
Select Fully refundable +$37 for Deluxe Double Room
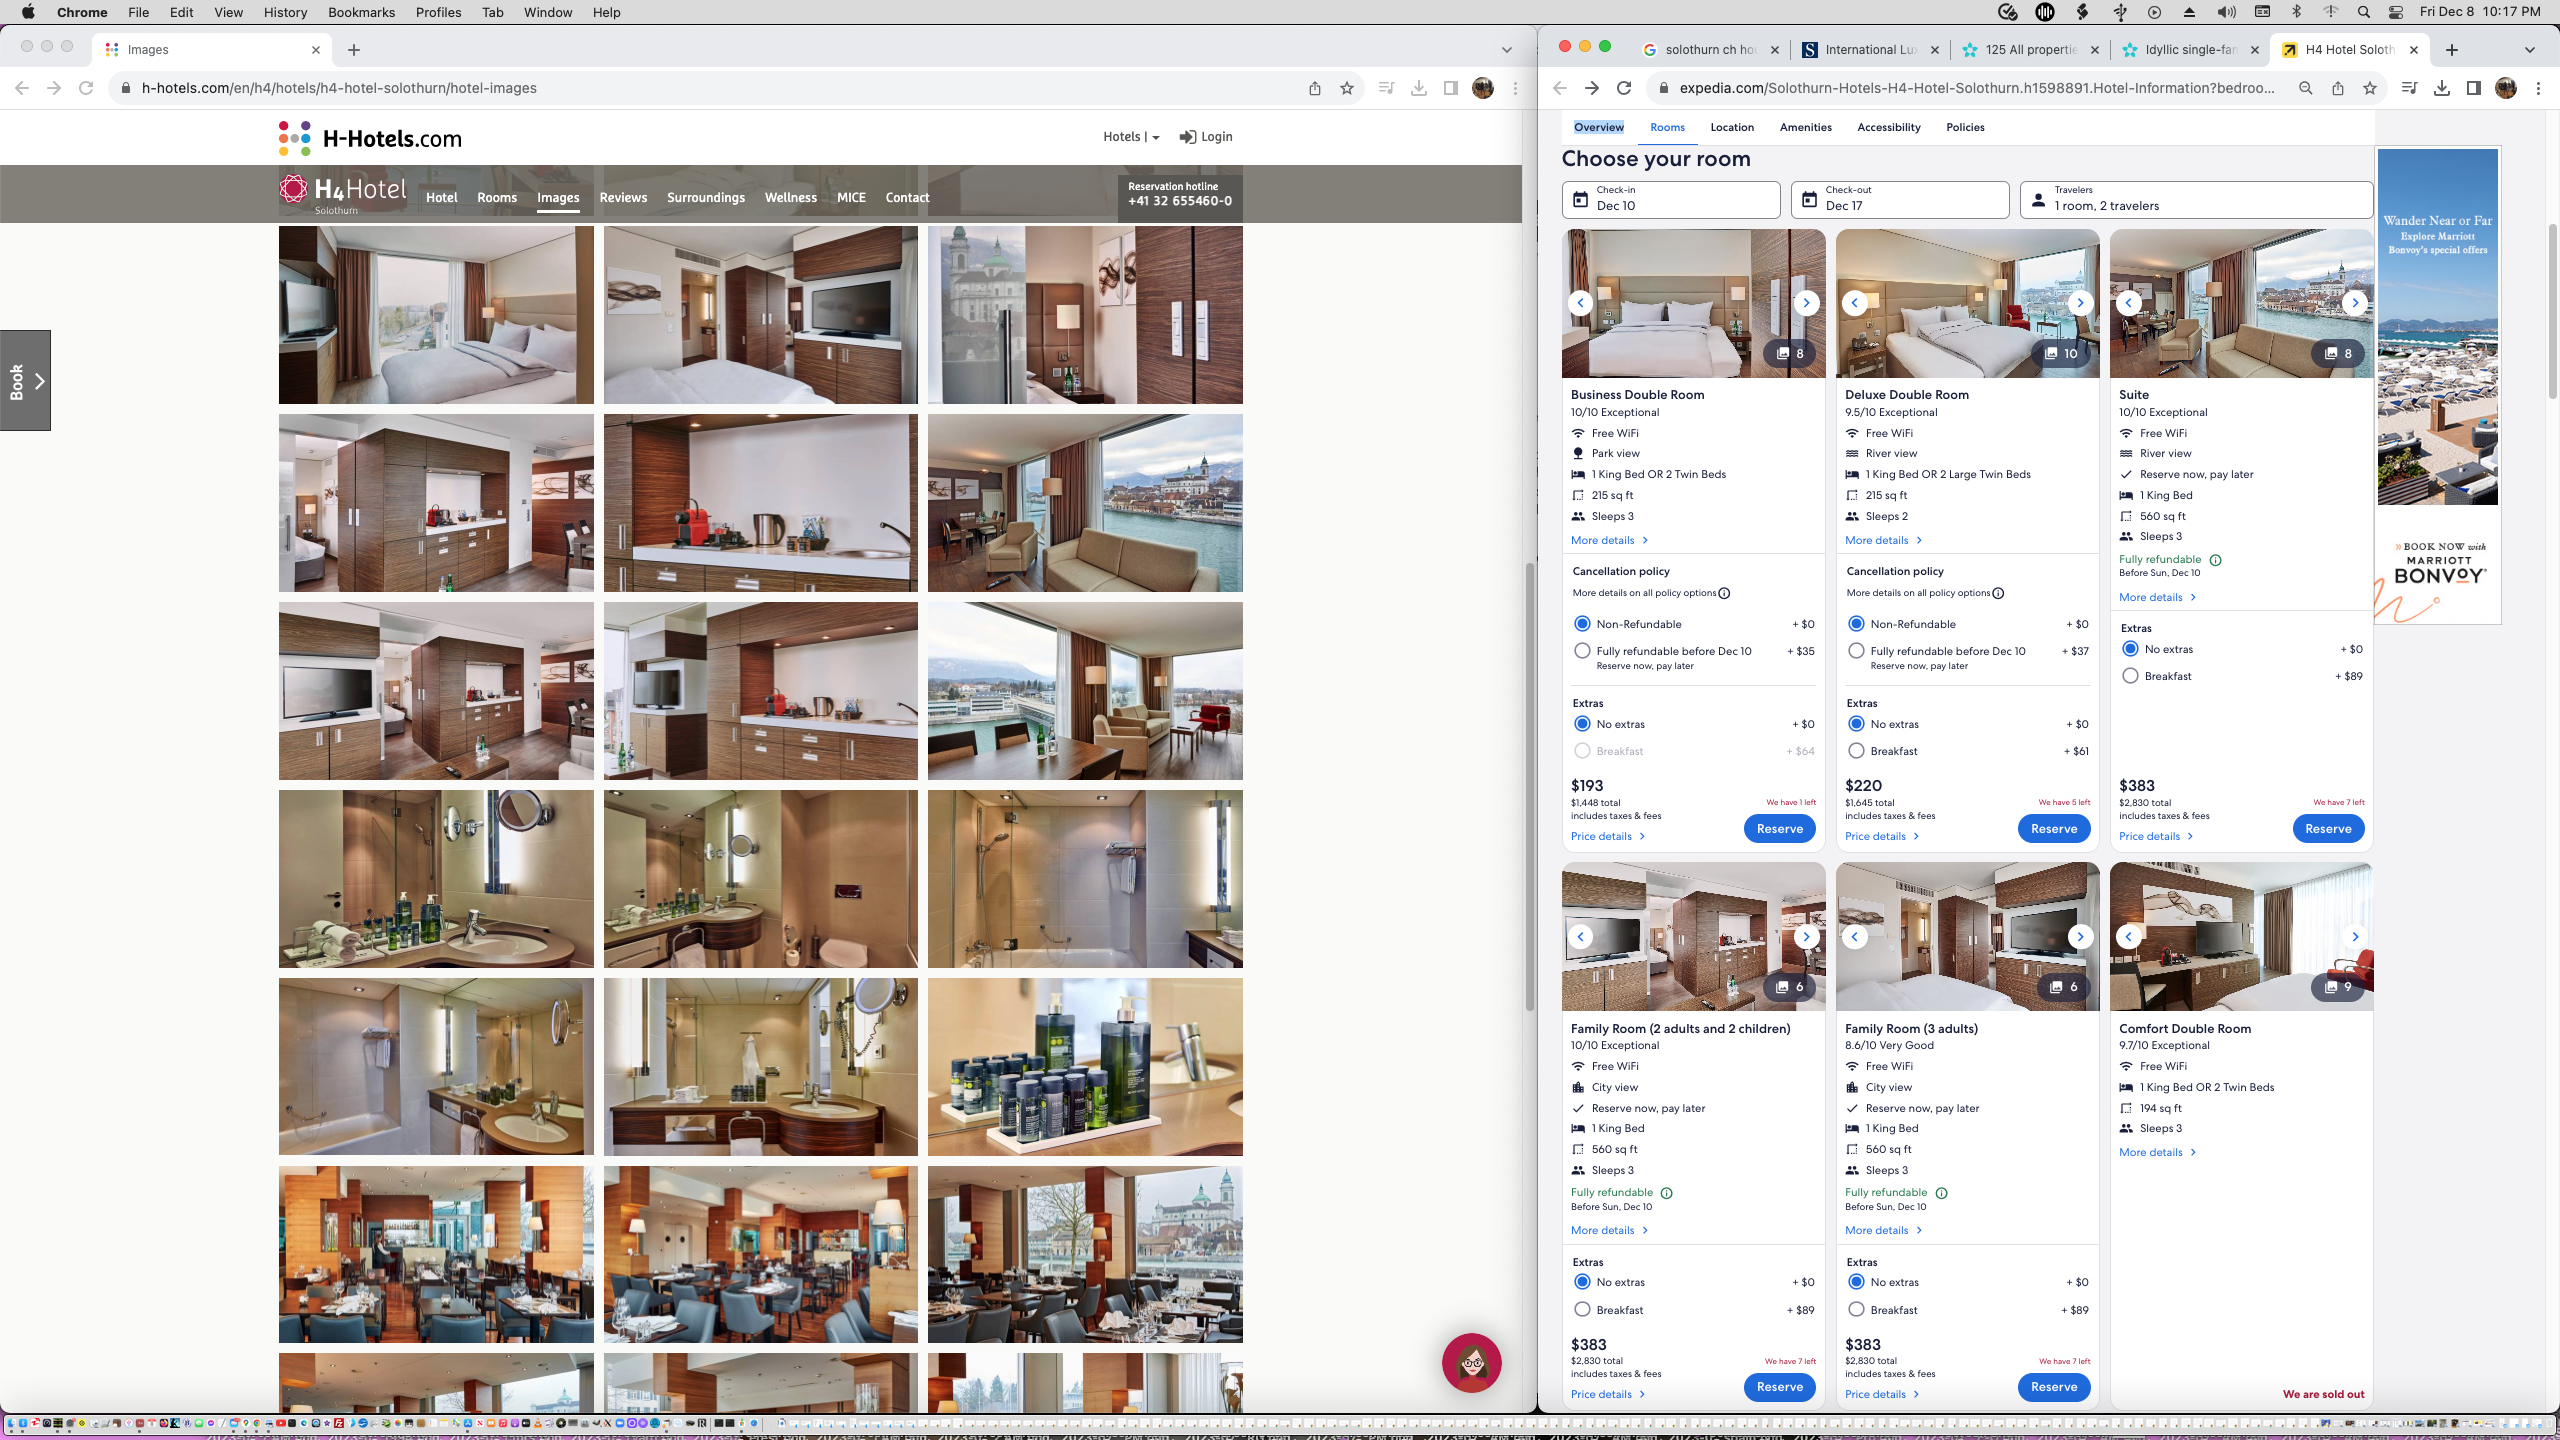[1856, 651]
